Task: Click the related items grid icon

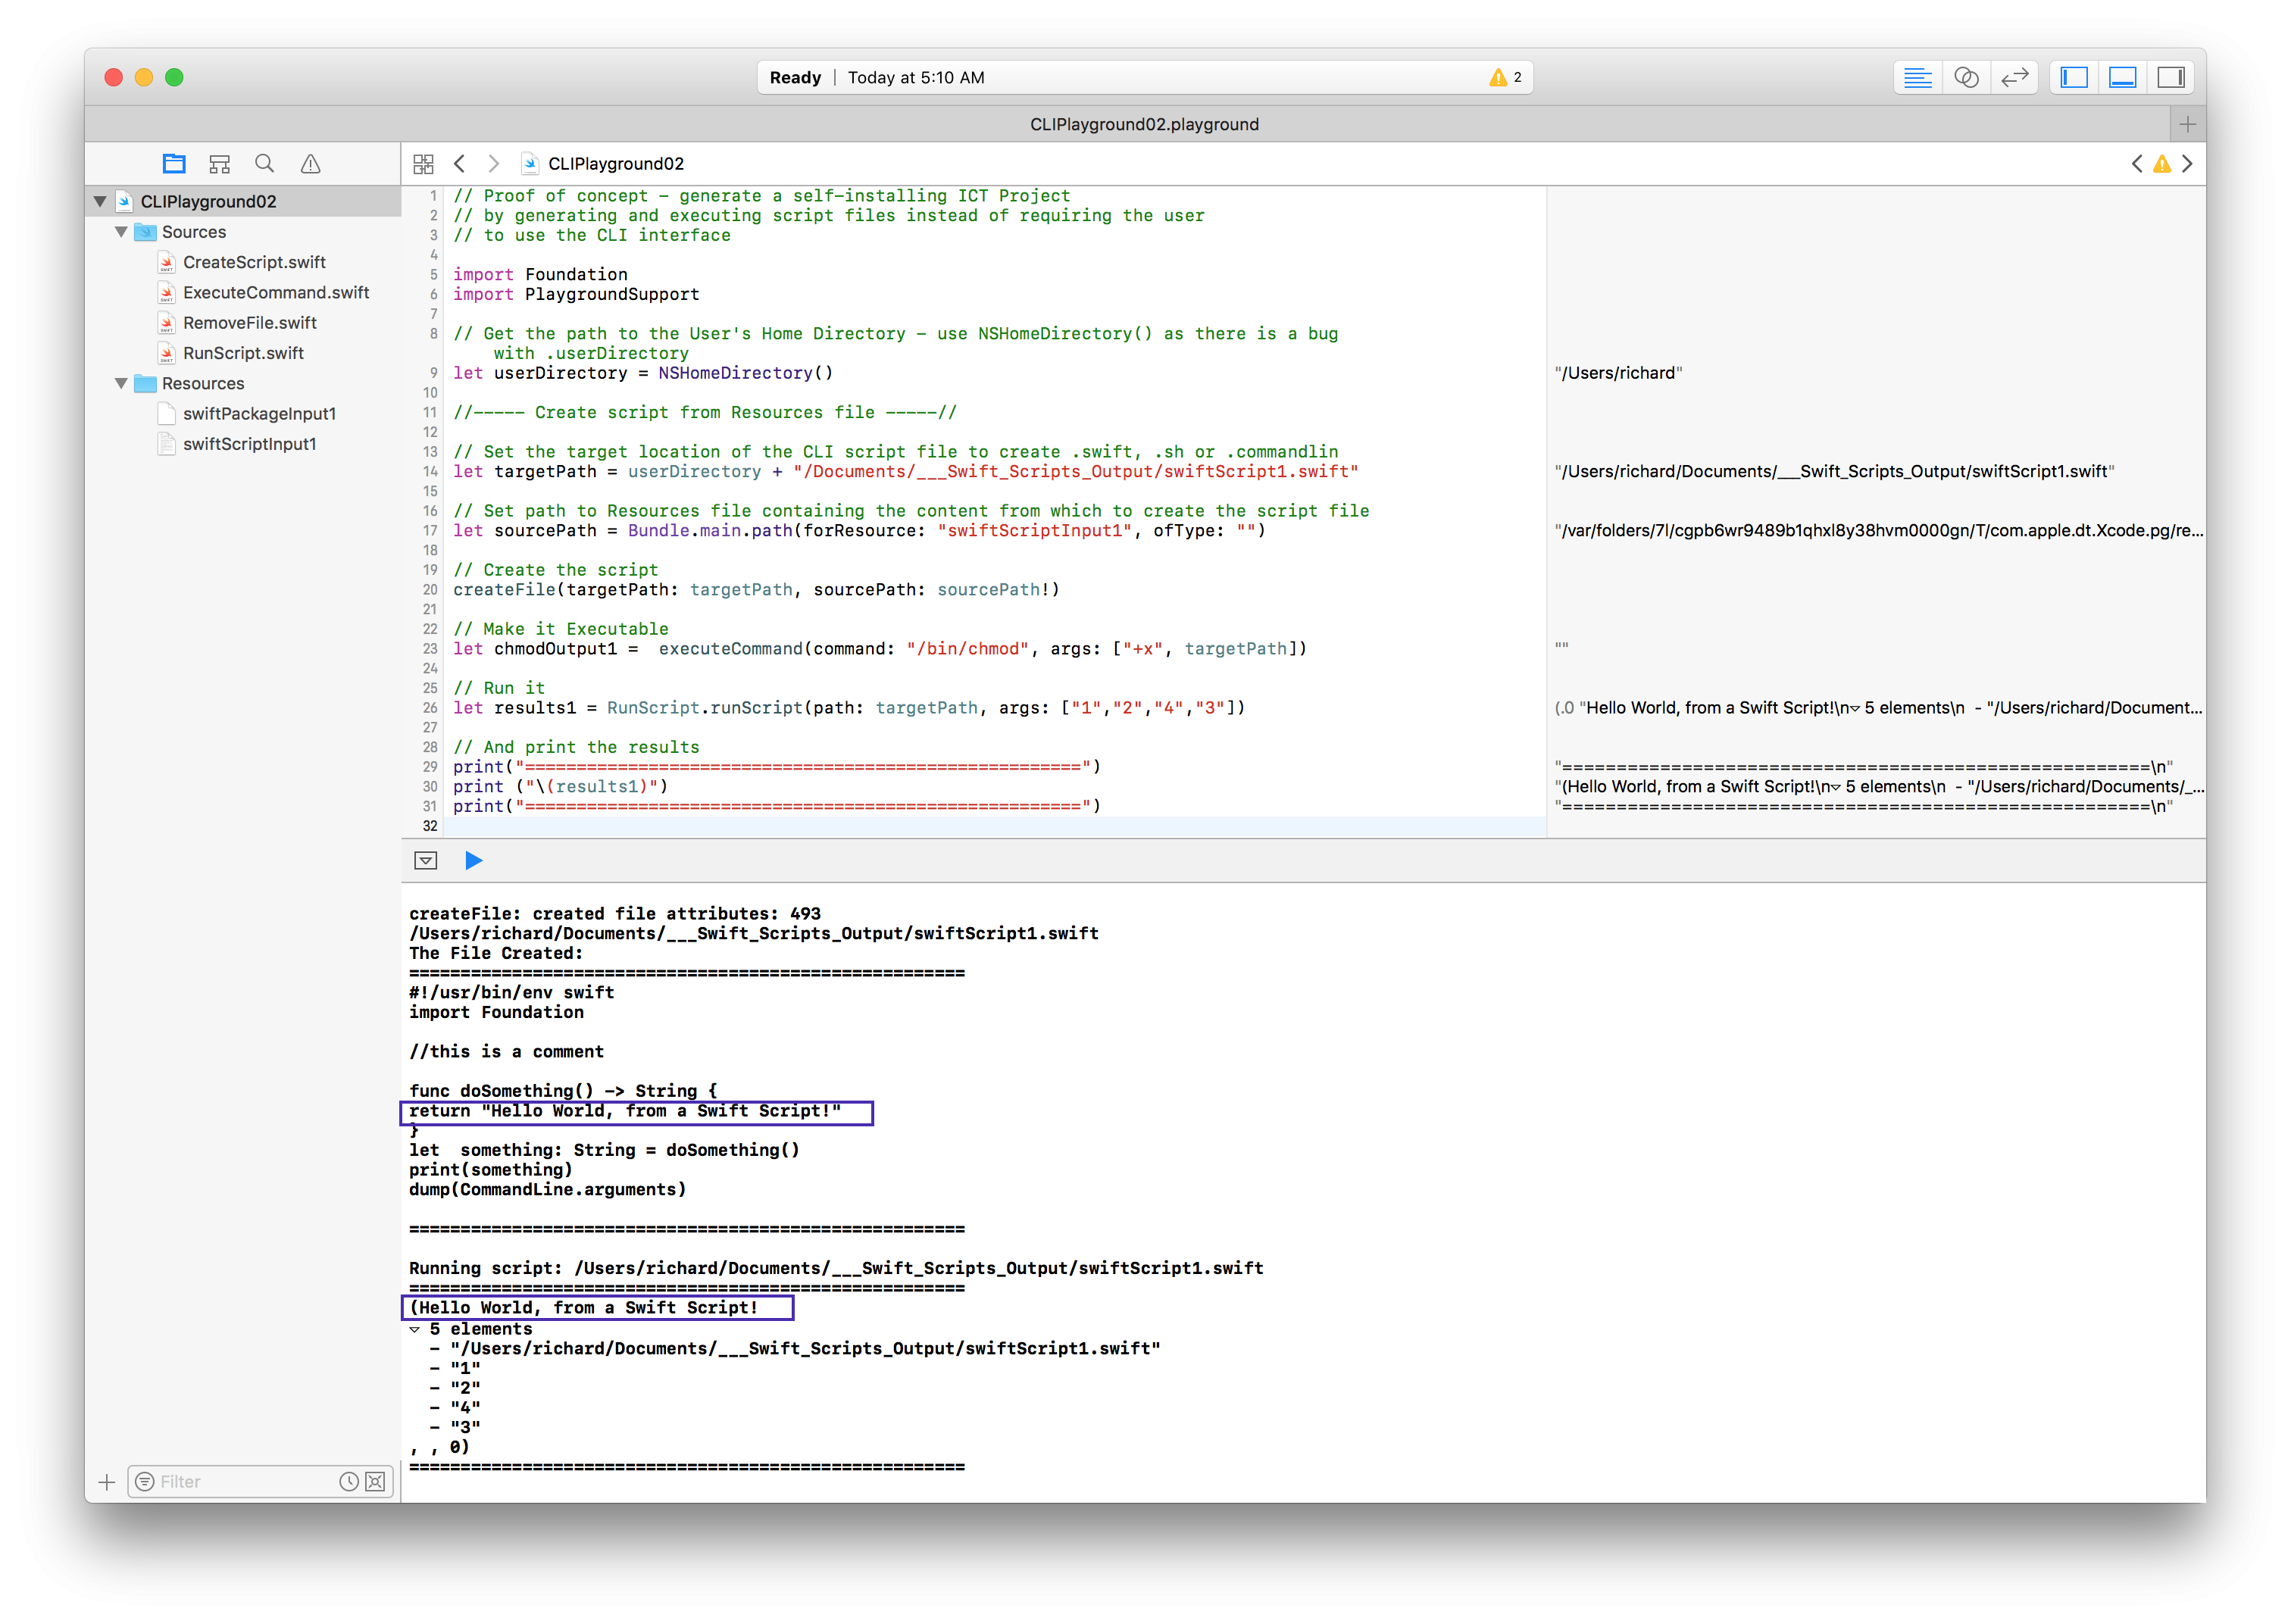Action: click(423, 164)
